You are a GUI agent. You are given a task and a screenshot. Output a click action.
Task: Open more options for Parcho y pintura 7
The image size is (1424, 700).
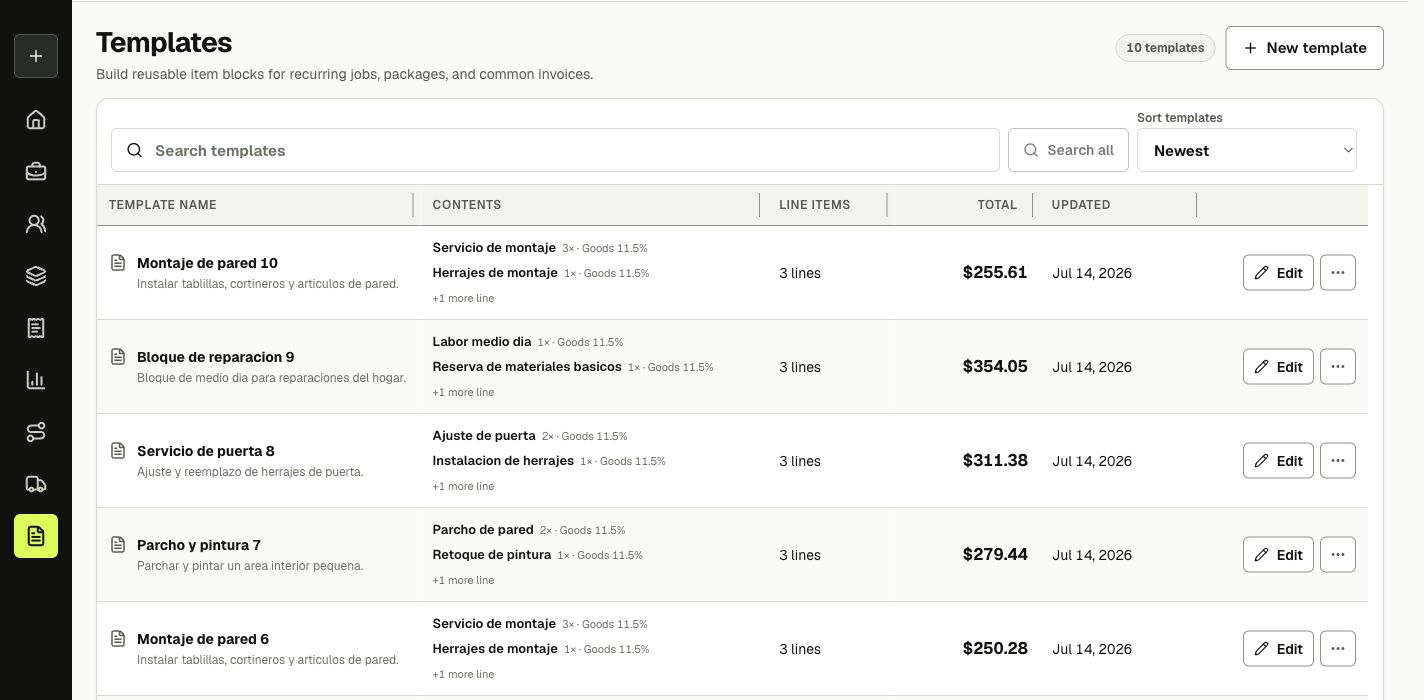click(1338, 554)
